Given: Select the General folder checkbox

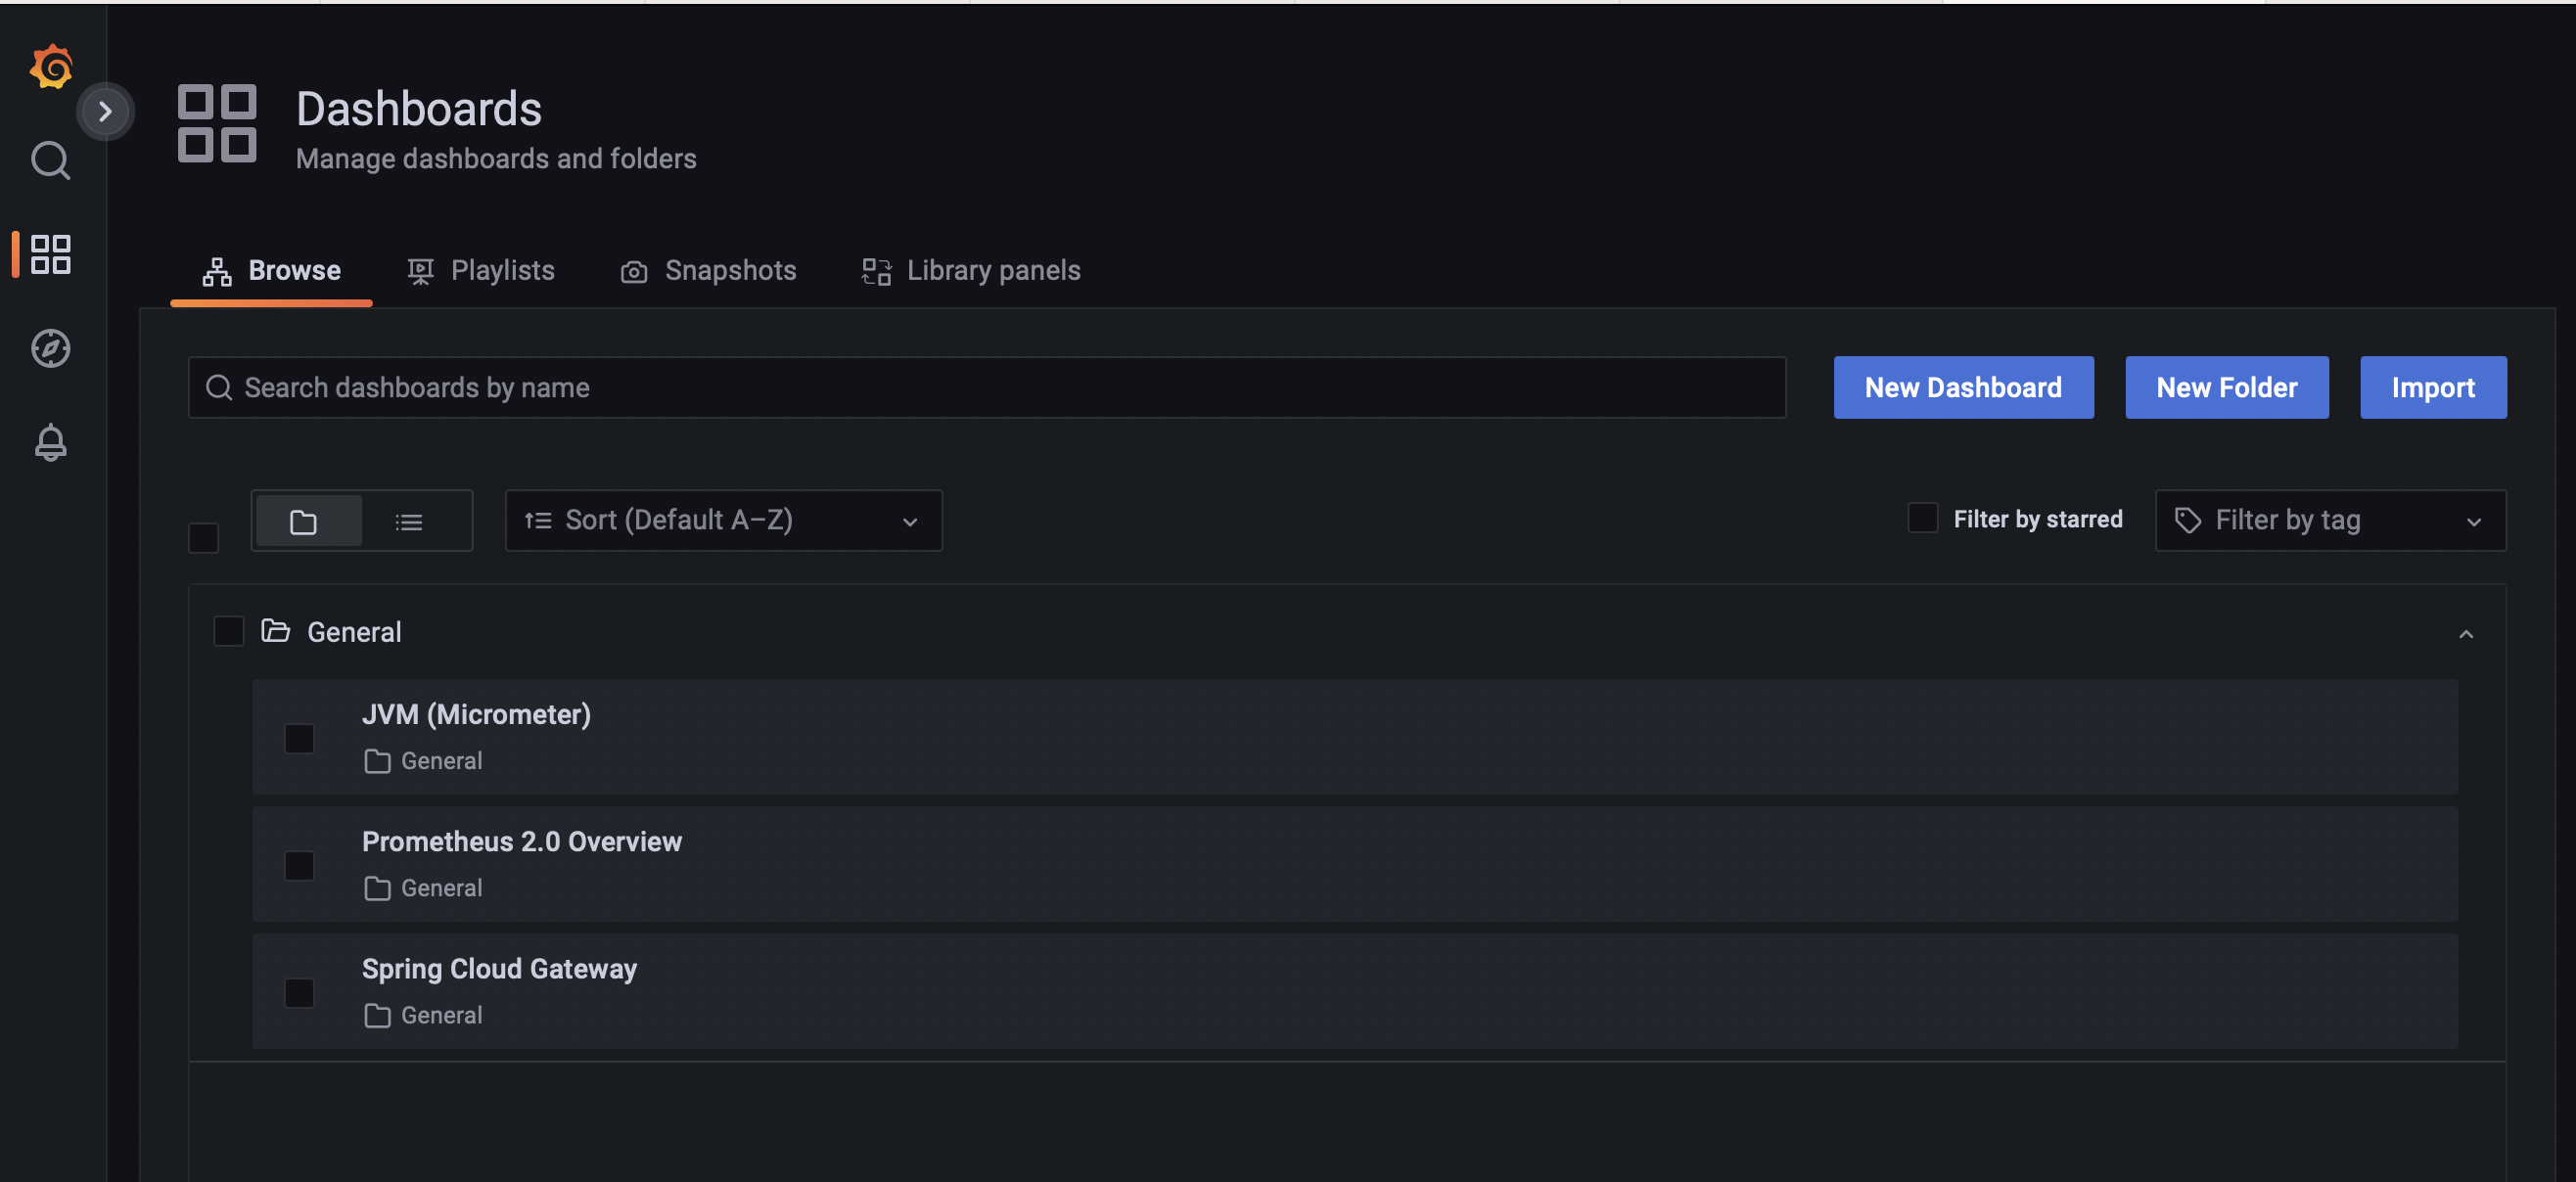Looking at the screenshot, I should (229, 631).
